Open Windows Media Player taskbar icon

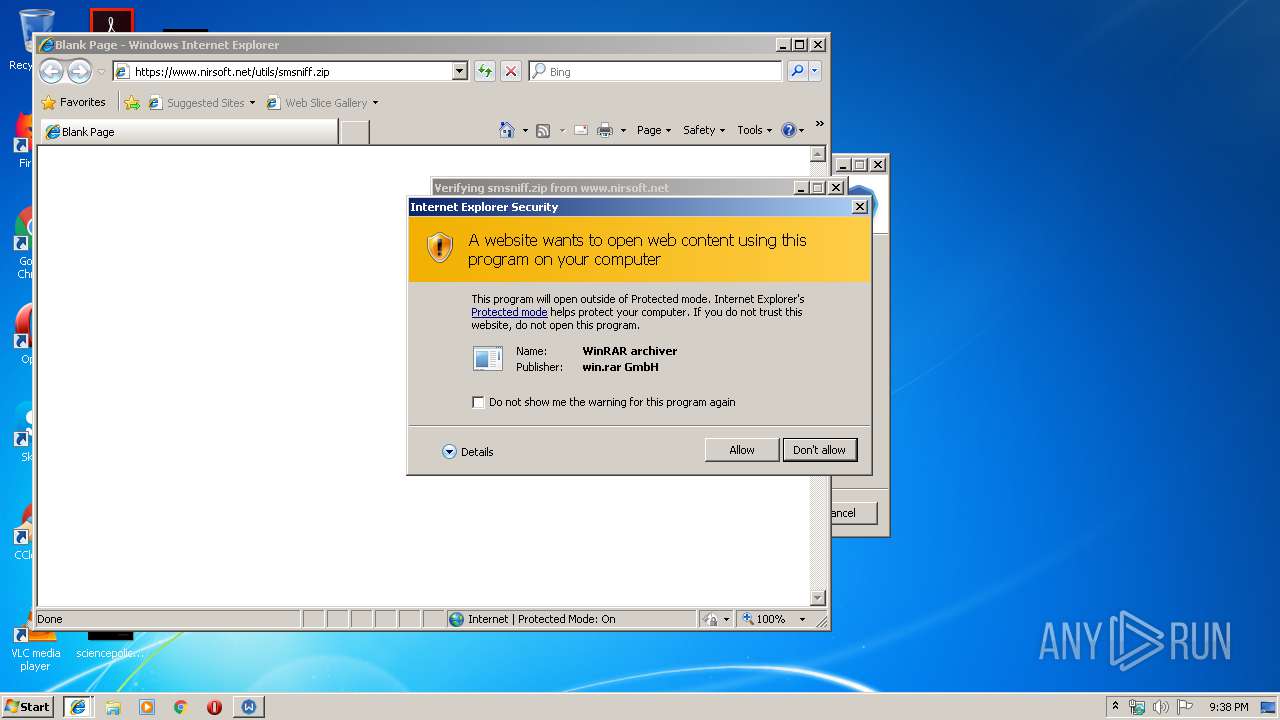147,706
